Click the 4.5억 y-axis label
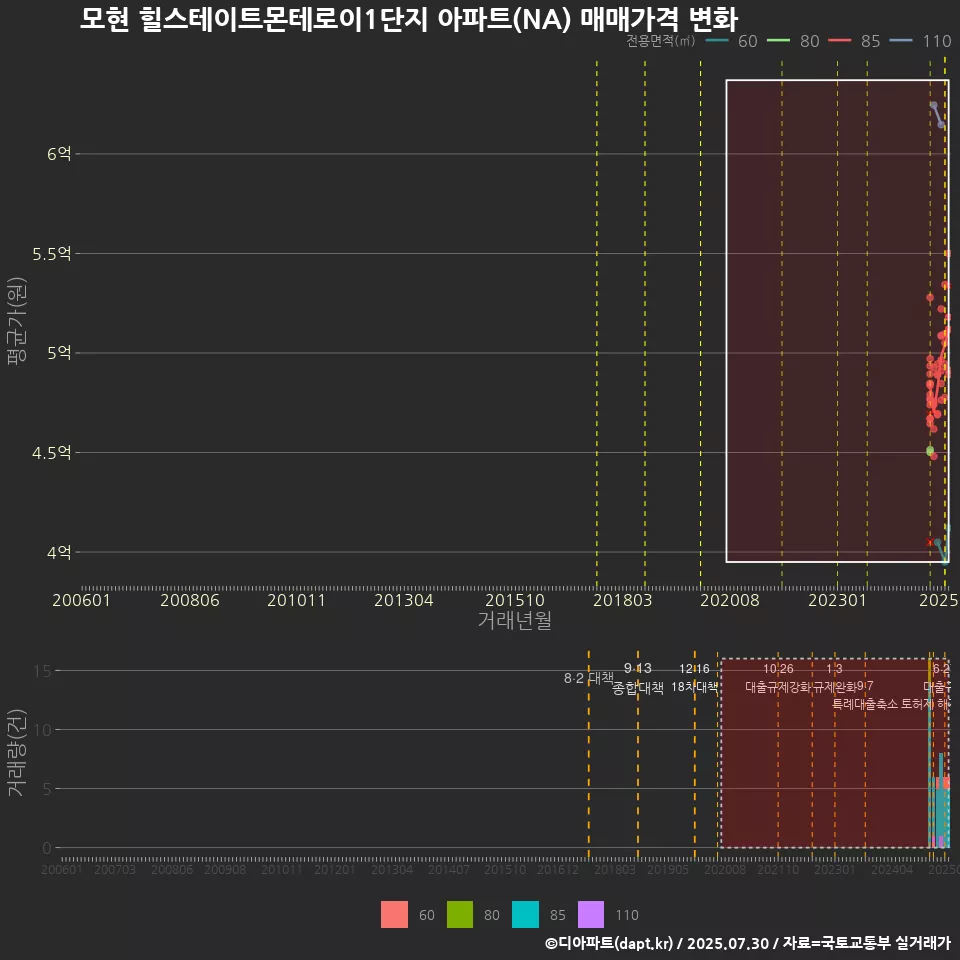 (x=51, y=453)
